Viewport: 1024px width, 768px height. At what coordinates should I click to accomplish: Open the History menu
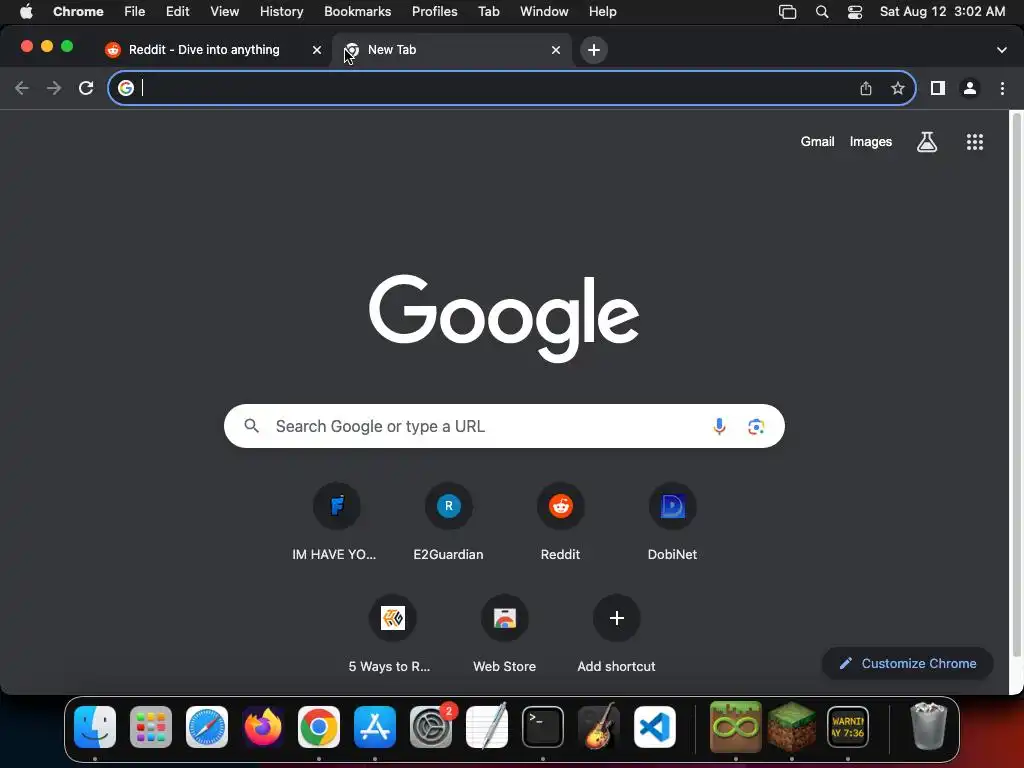tap(281, 12)
